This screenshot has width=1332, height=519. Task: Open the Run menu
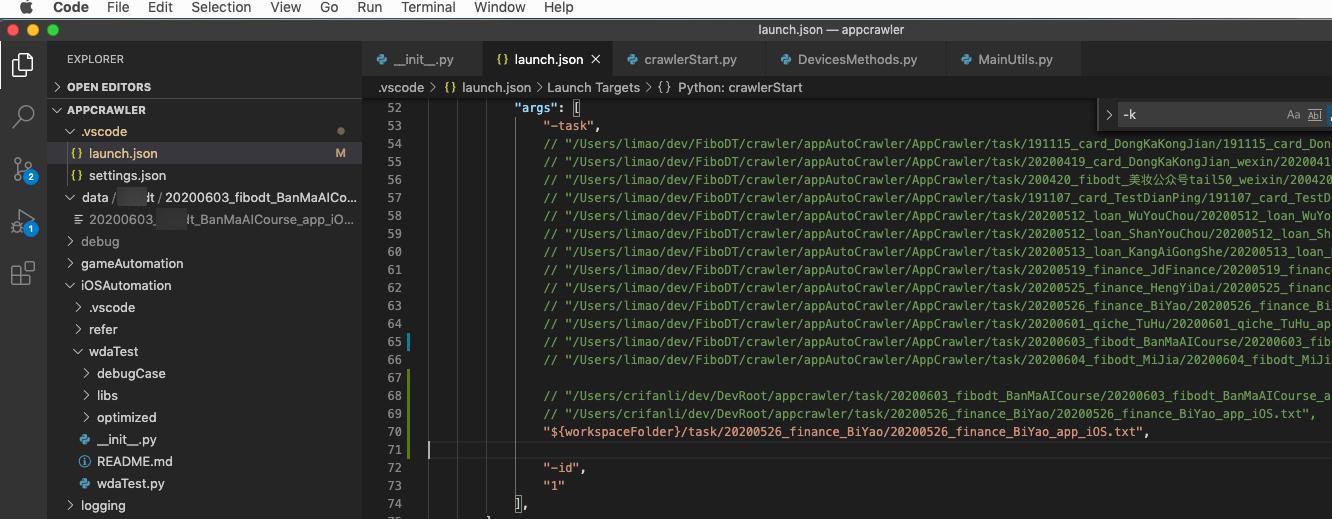[370, 7]
